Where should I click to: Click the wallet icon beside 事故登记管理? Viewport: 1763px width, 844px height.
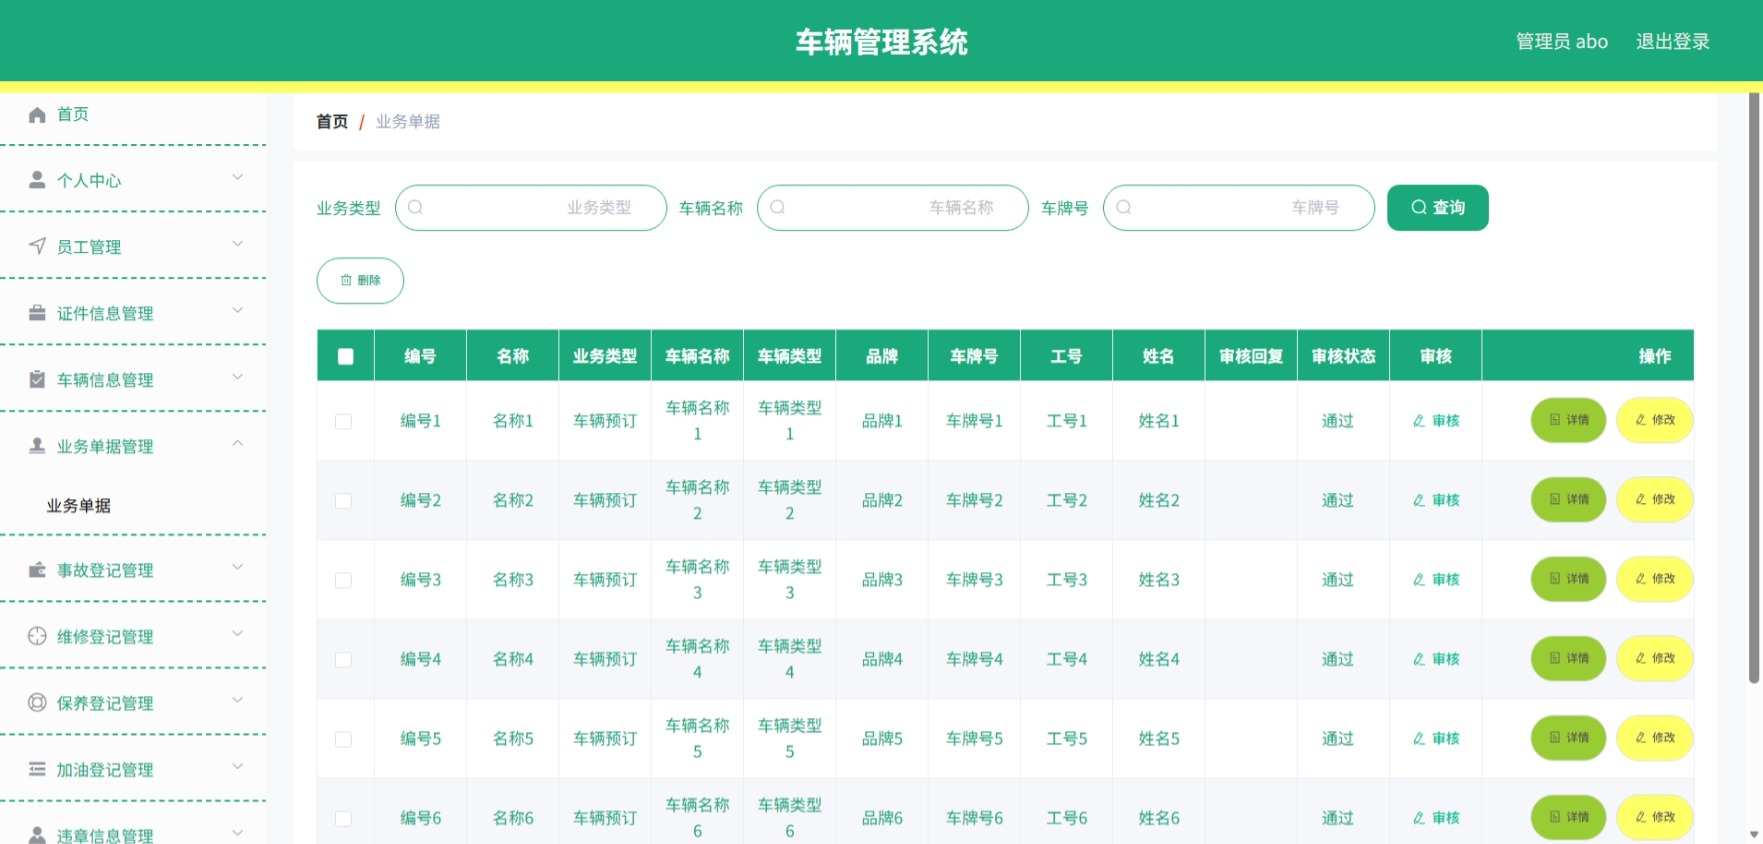pyautogui.click(x=37, y=570)
